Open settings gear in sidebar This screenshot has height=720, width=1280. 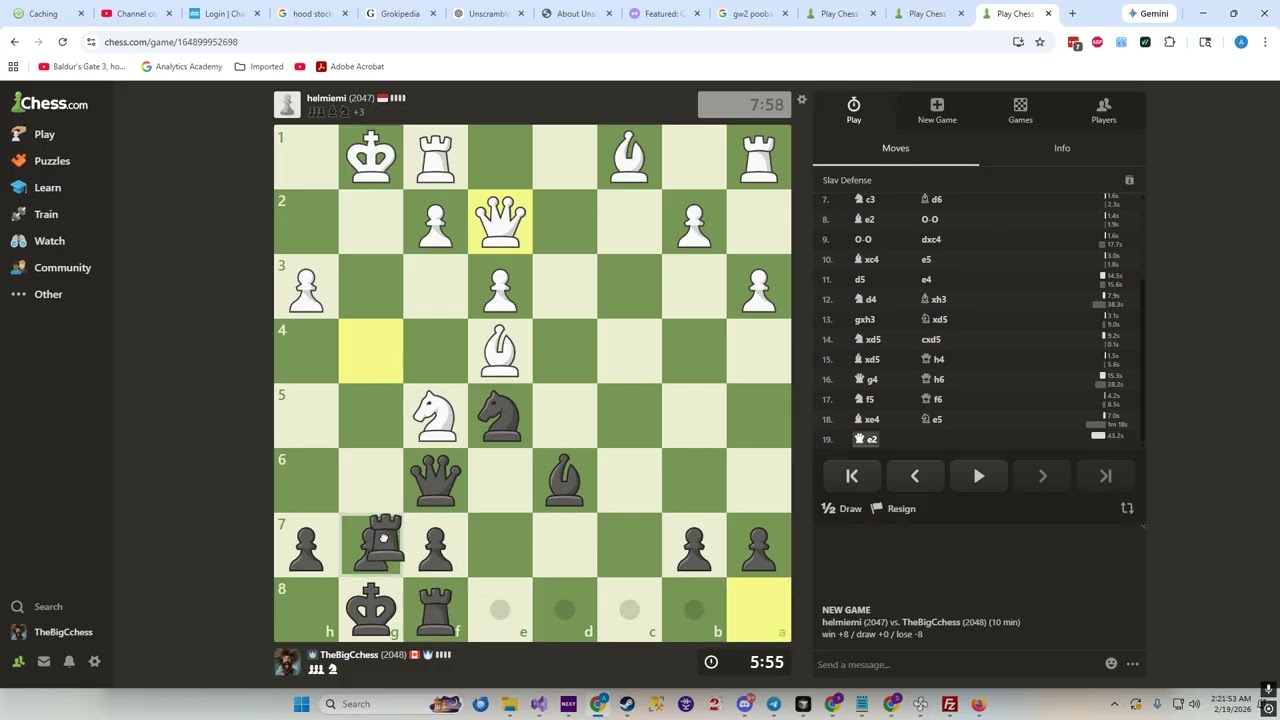pyautogui.click(x=95, y=661)
